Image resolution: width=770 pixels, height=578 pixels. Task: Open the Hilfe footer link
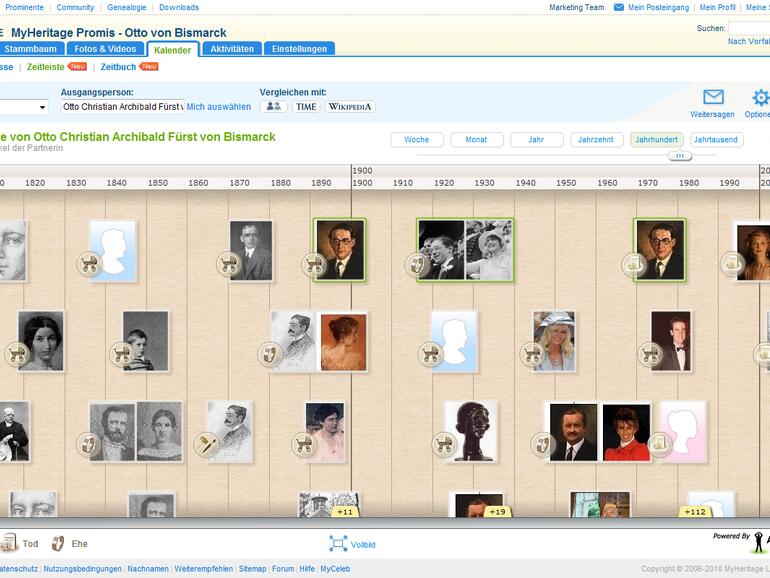(x=307, y=569)
